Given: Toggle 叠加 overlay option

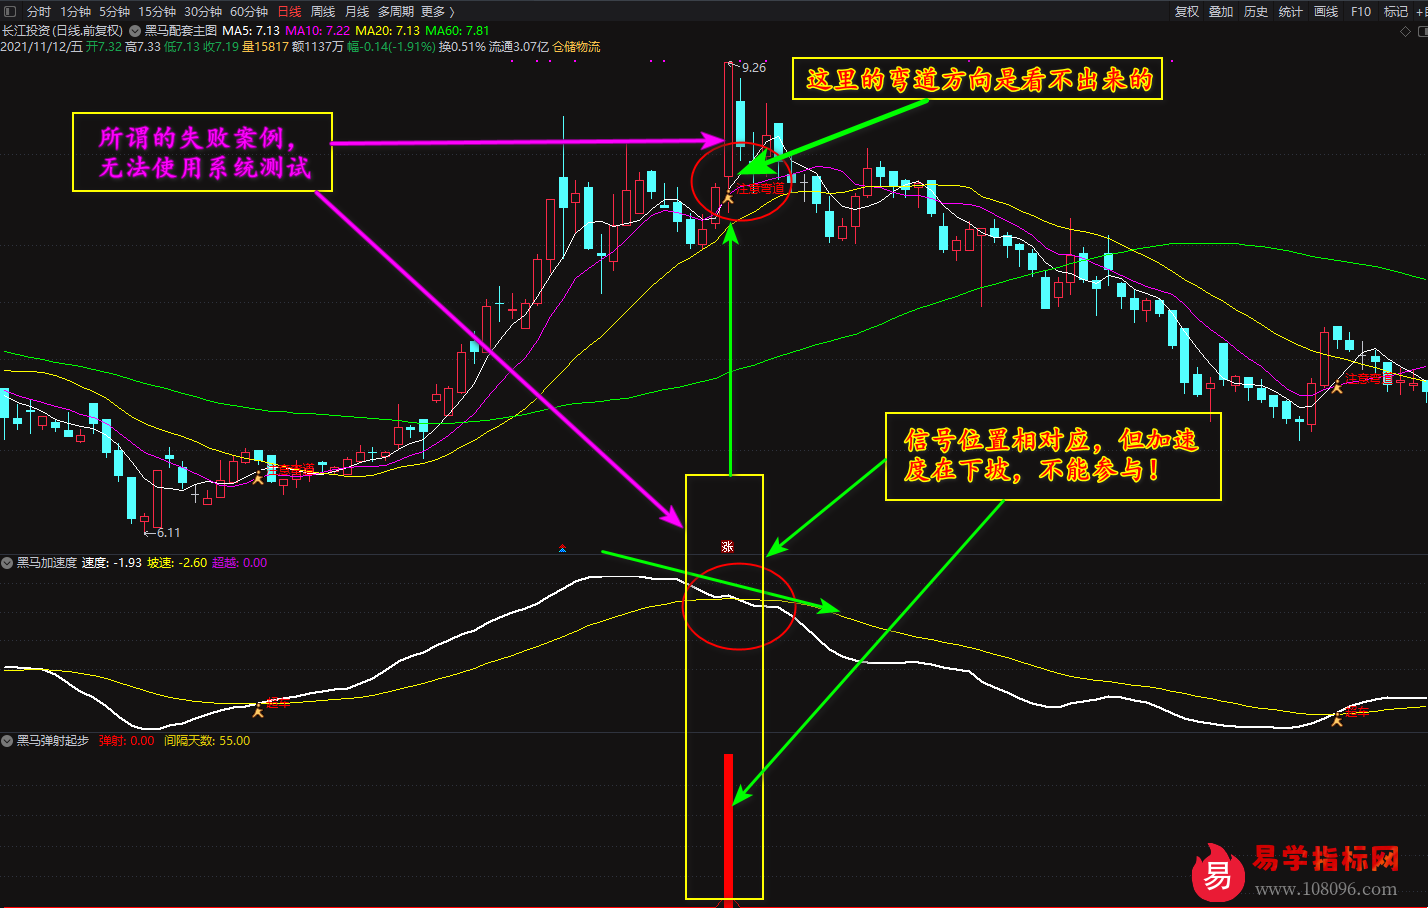Looking at the screenshot, I should [1221, 12].
